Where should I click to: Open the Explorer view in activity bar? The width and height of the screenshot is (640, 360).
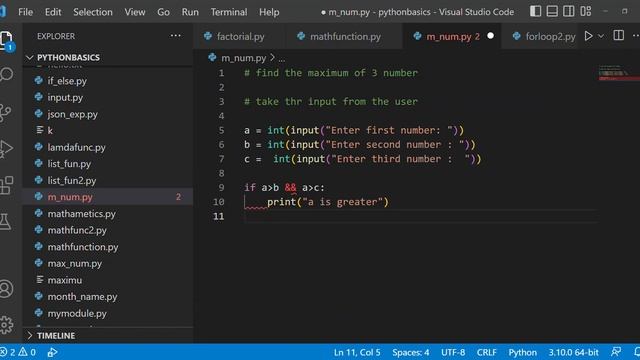[7, 40]
